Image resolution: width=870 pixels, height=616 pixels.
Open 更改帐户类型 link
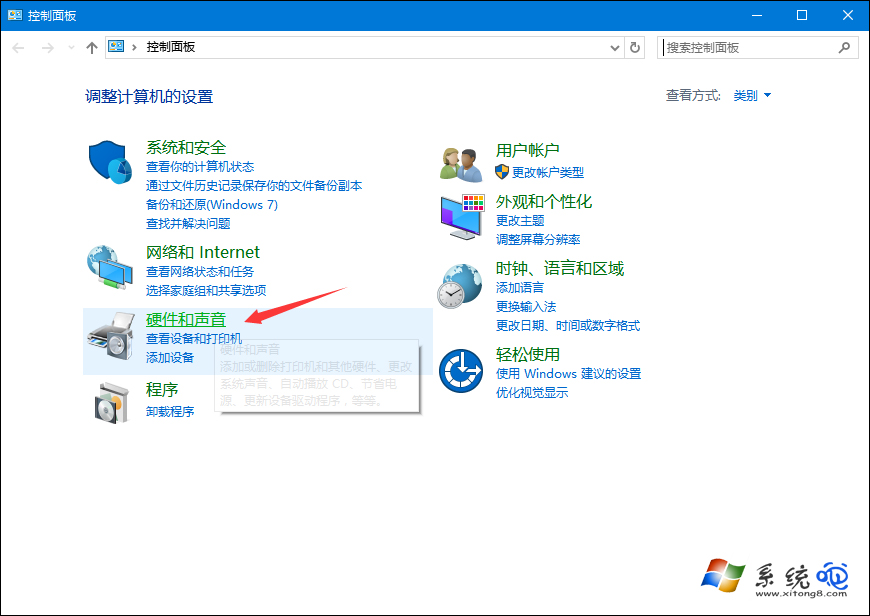point(547,172)
